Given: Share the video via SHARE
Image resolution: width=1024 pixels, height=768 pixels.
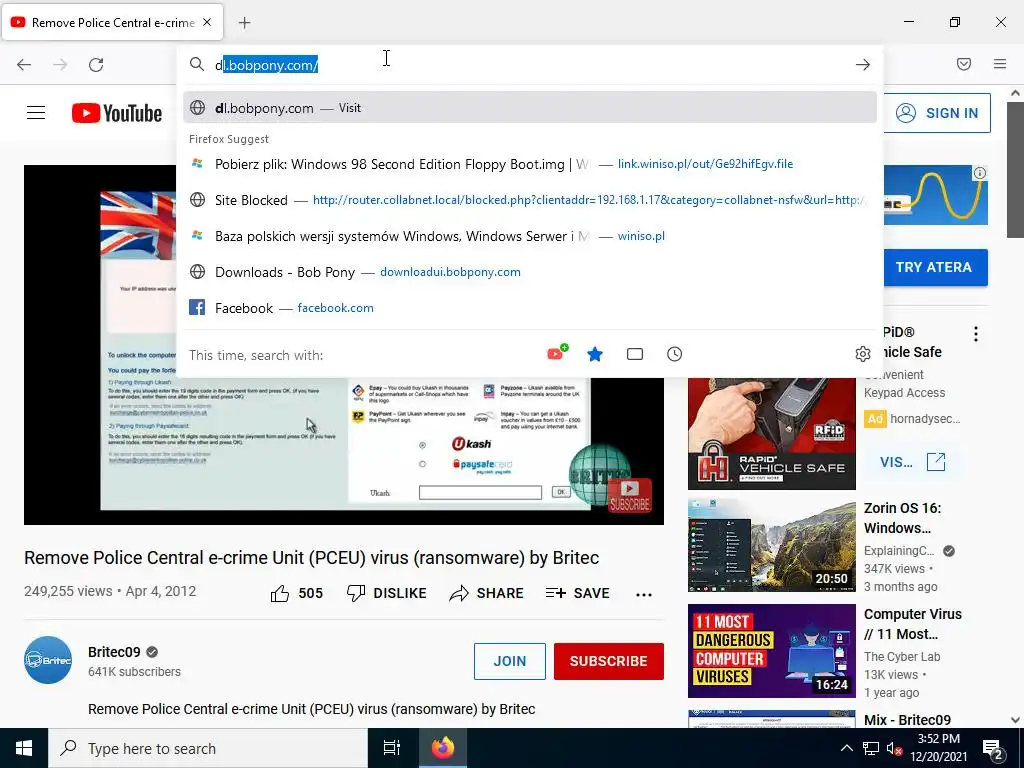Looking at the screenshot, I should (487, 593).
